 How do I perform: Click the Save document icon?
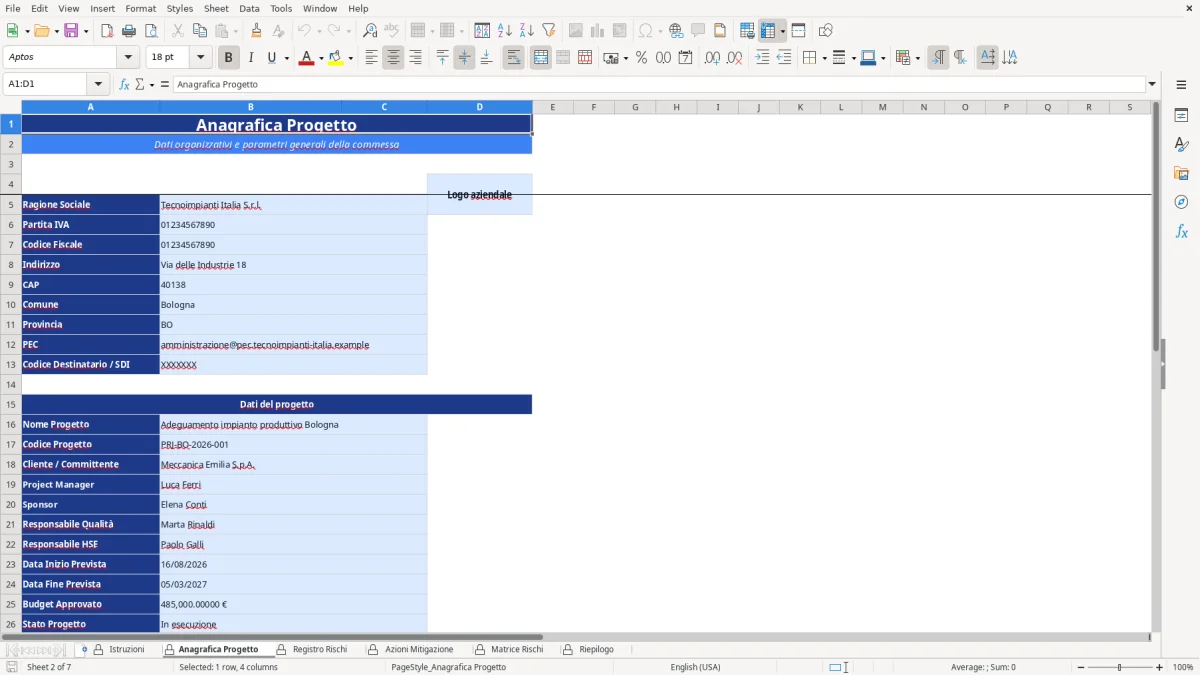tap(71, 31)
